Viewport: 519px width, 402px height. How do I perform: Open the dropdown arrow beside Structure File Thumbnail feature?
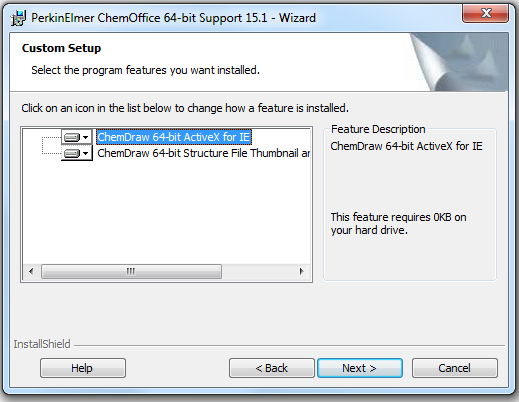pyautogui.click(x=86, y=153)
